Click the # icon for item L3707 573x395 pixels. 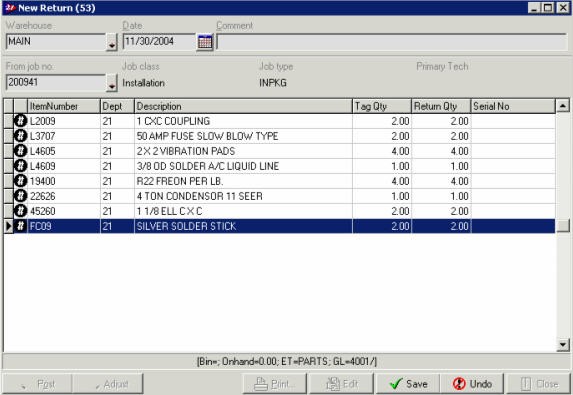pos(20,136)
